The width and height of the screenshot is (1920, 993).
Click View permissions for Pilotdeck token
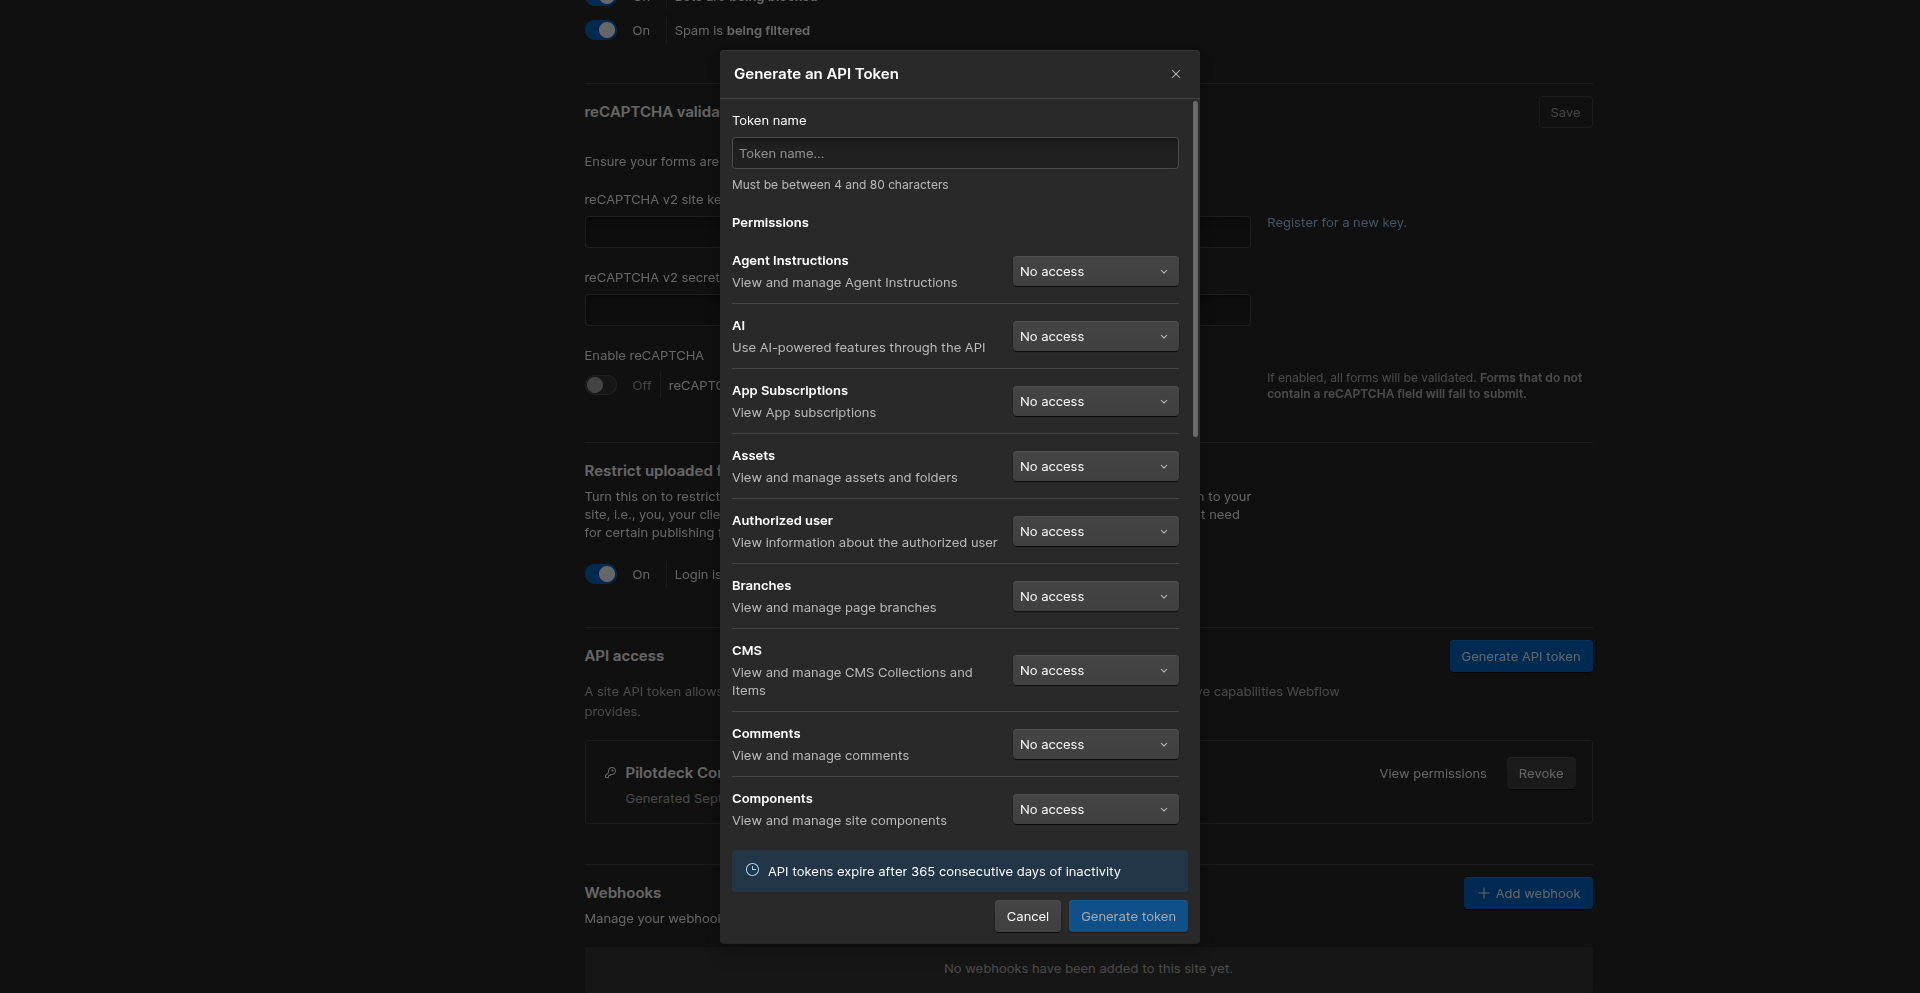pyautogui.click(x=1432, y=773)
